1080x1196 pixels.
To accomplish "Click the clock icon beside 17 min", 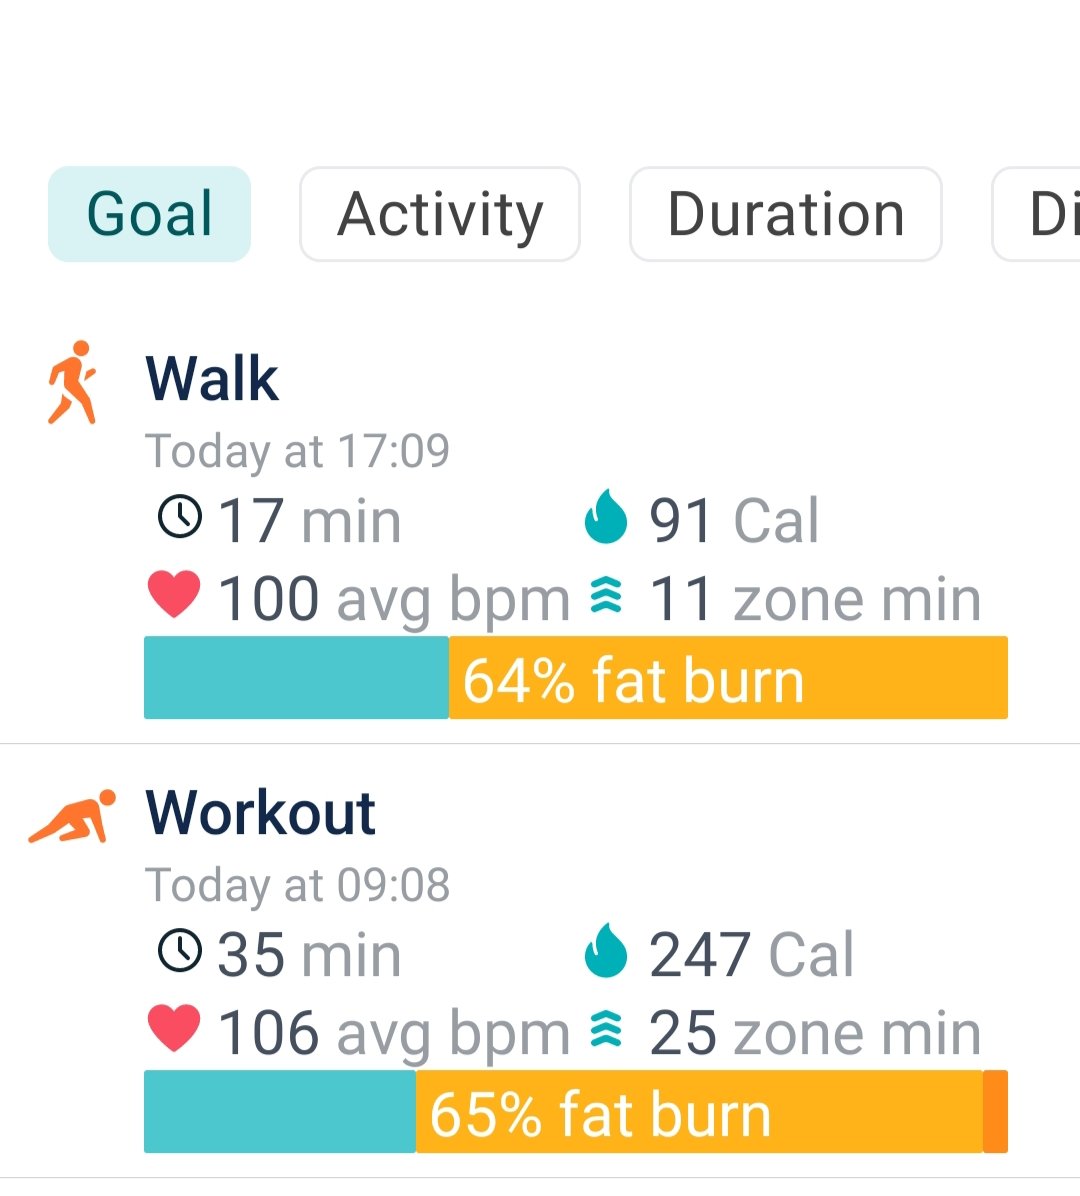I will pos(180,517).
